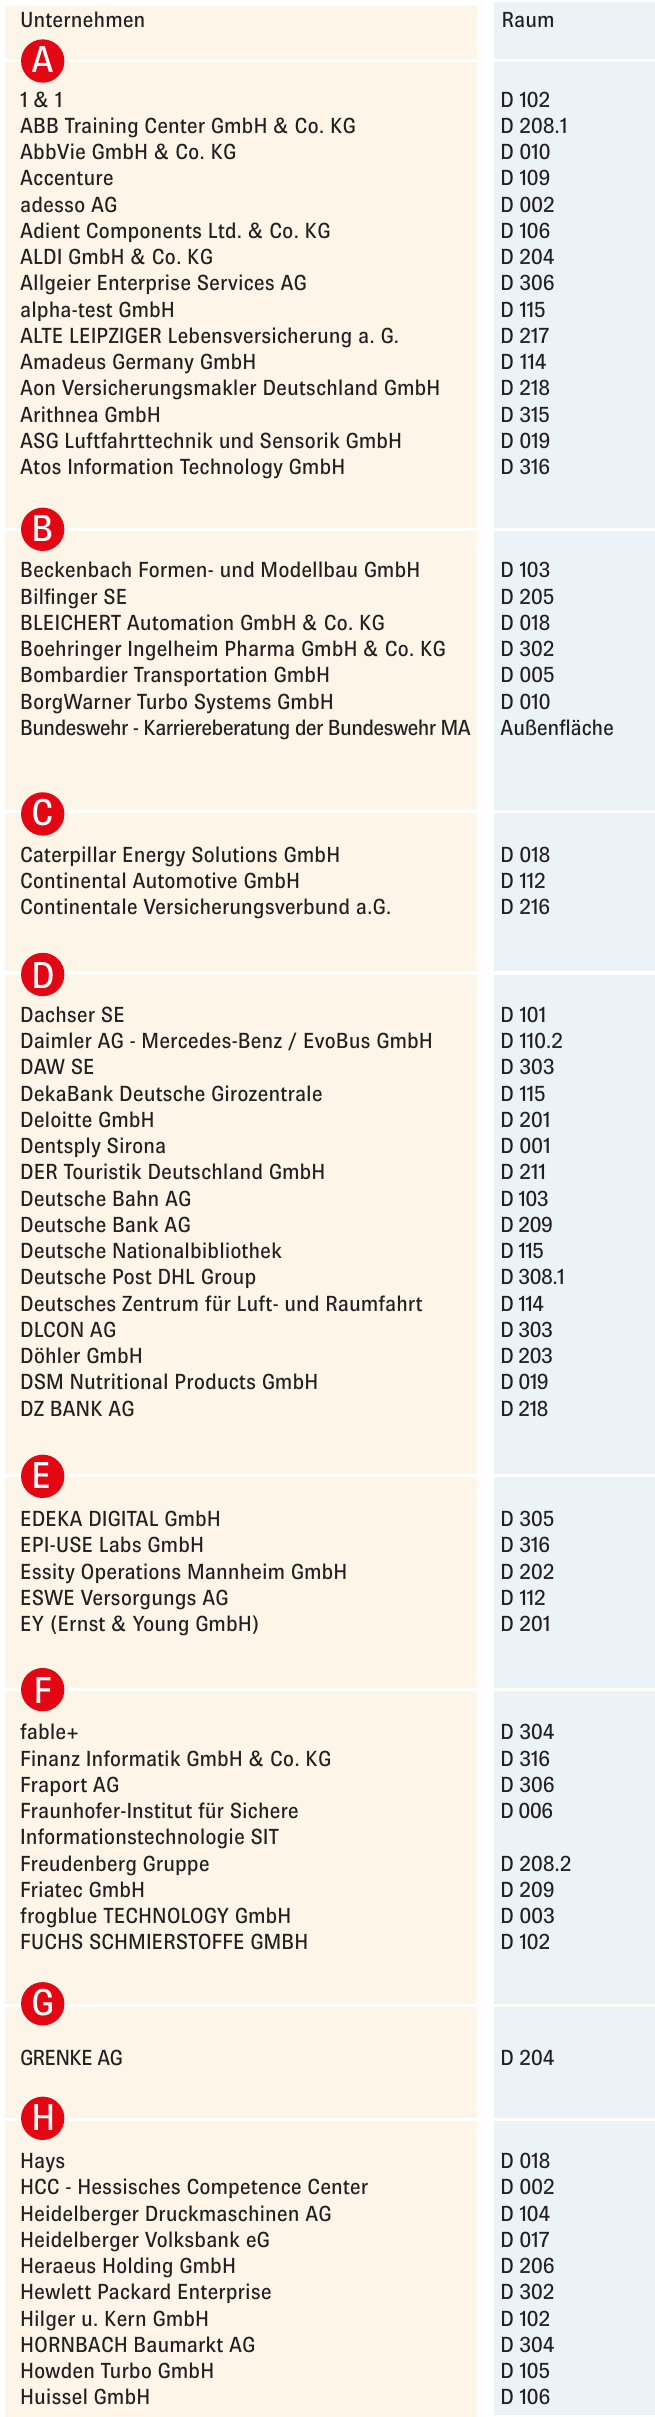Open the Accenture company entry
655x2417 pixels.
click(x=67, y=178)
